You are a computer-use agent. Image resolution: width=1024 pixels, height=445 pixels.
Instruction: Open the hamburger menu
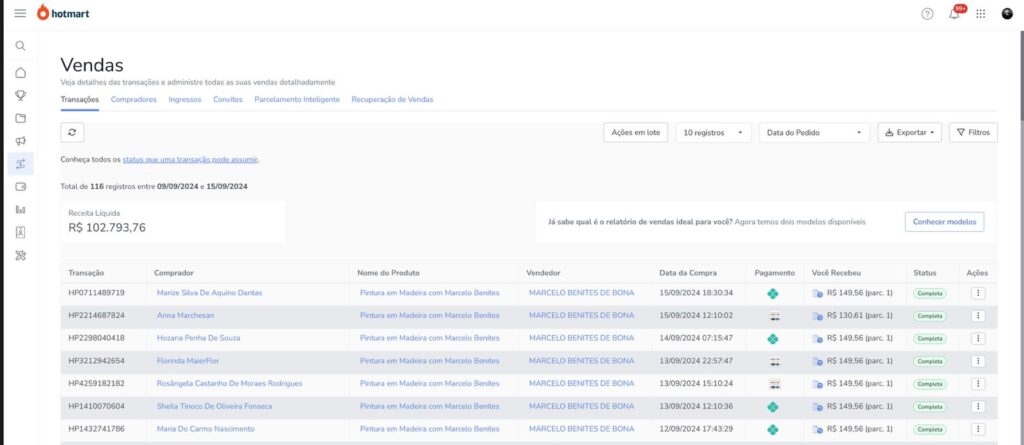tap(20, 14)
